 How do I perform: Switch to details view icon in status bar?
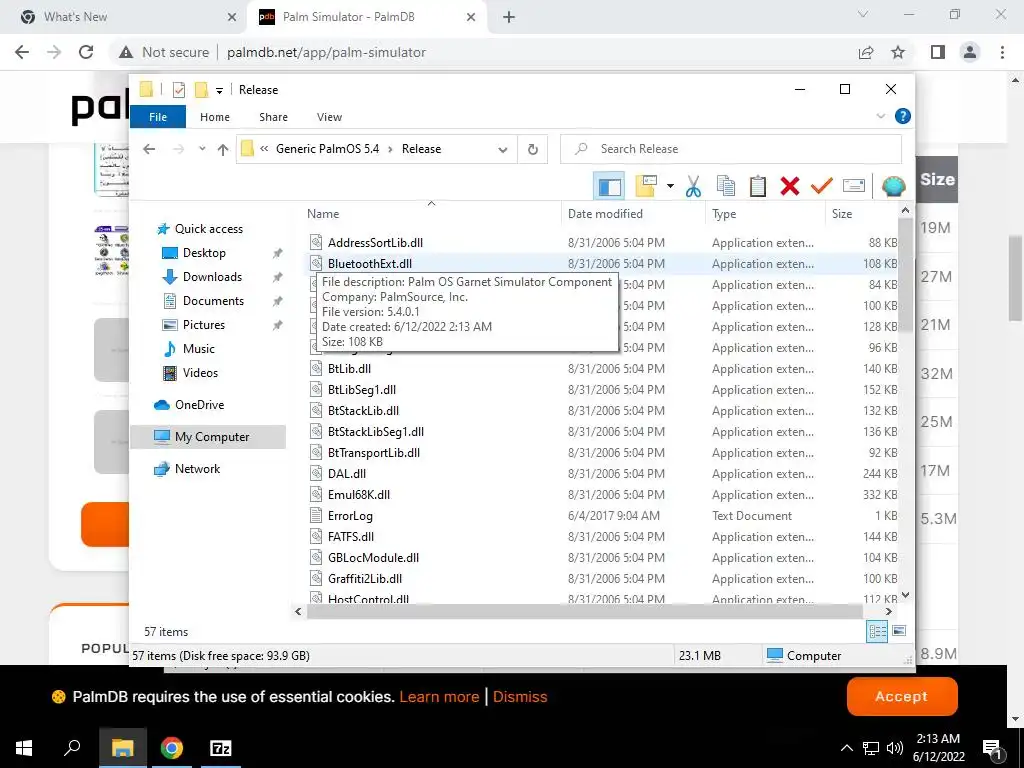(x=877, y=631)
